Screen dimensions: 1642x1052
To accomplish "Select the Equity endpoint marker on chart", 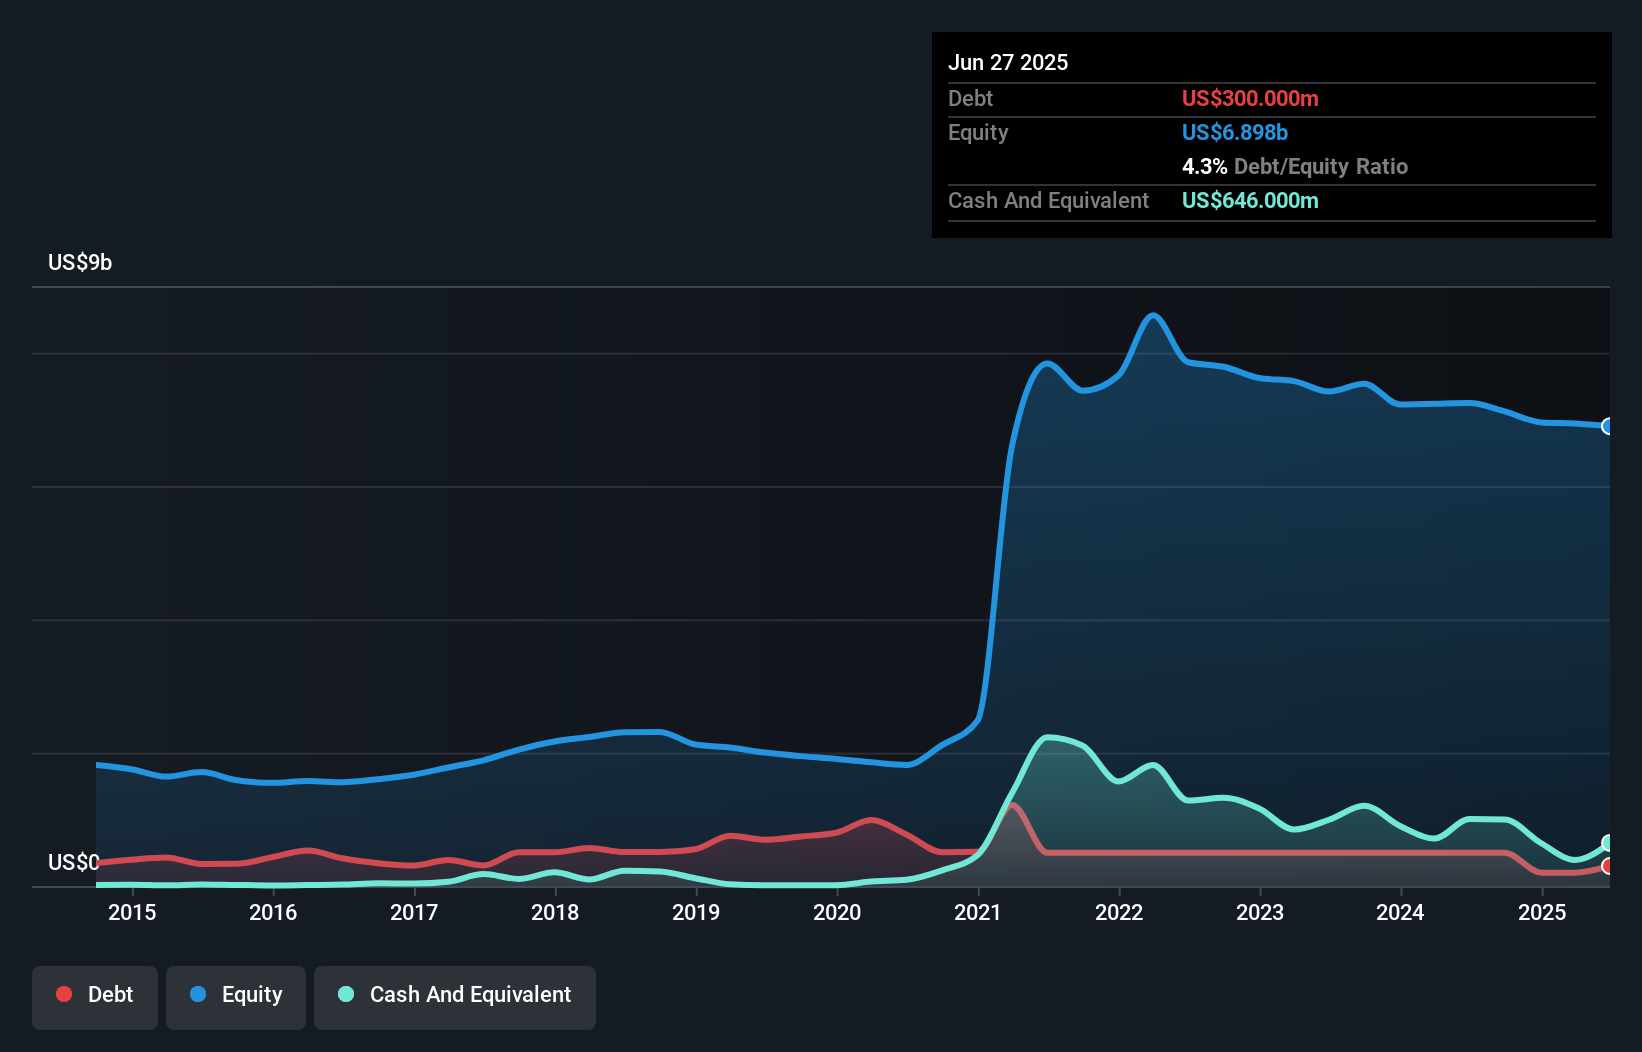I will (x=1608, y=426).
